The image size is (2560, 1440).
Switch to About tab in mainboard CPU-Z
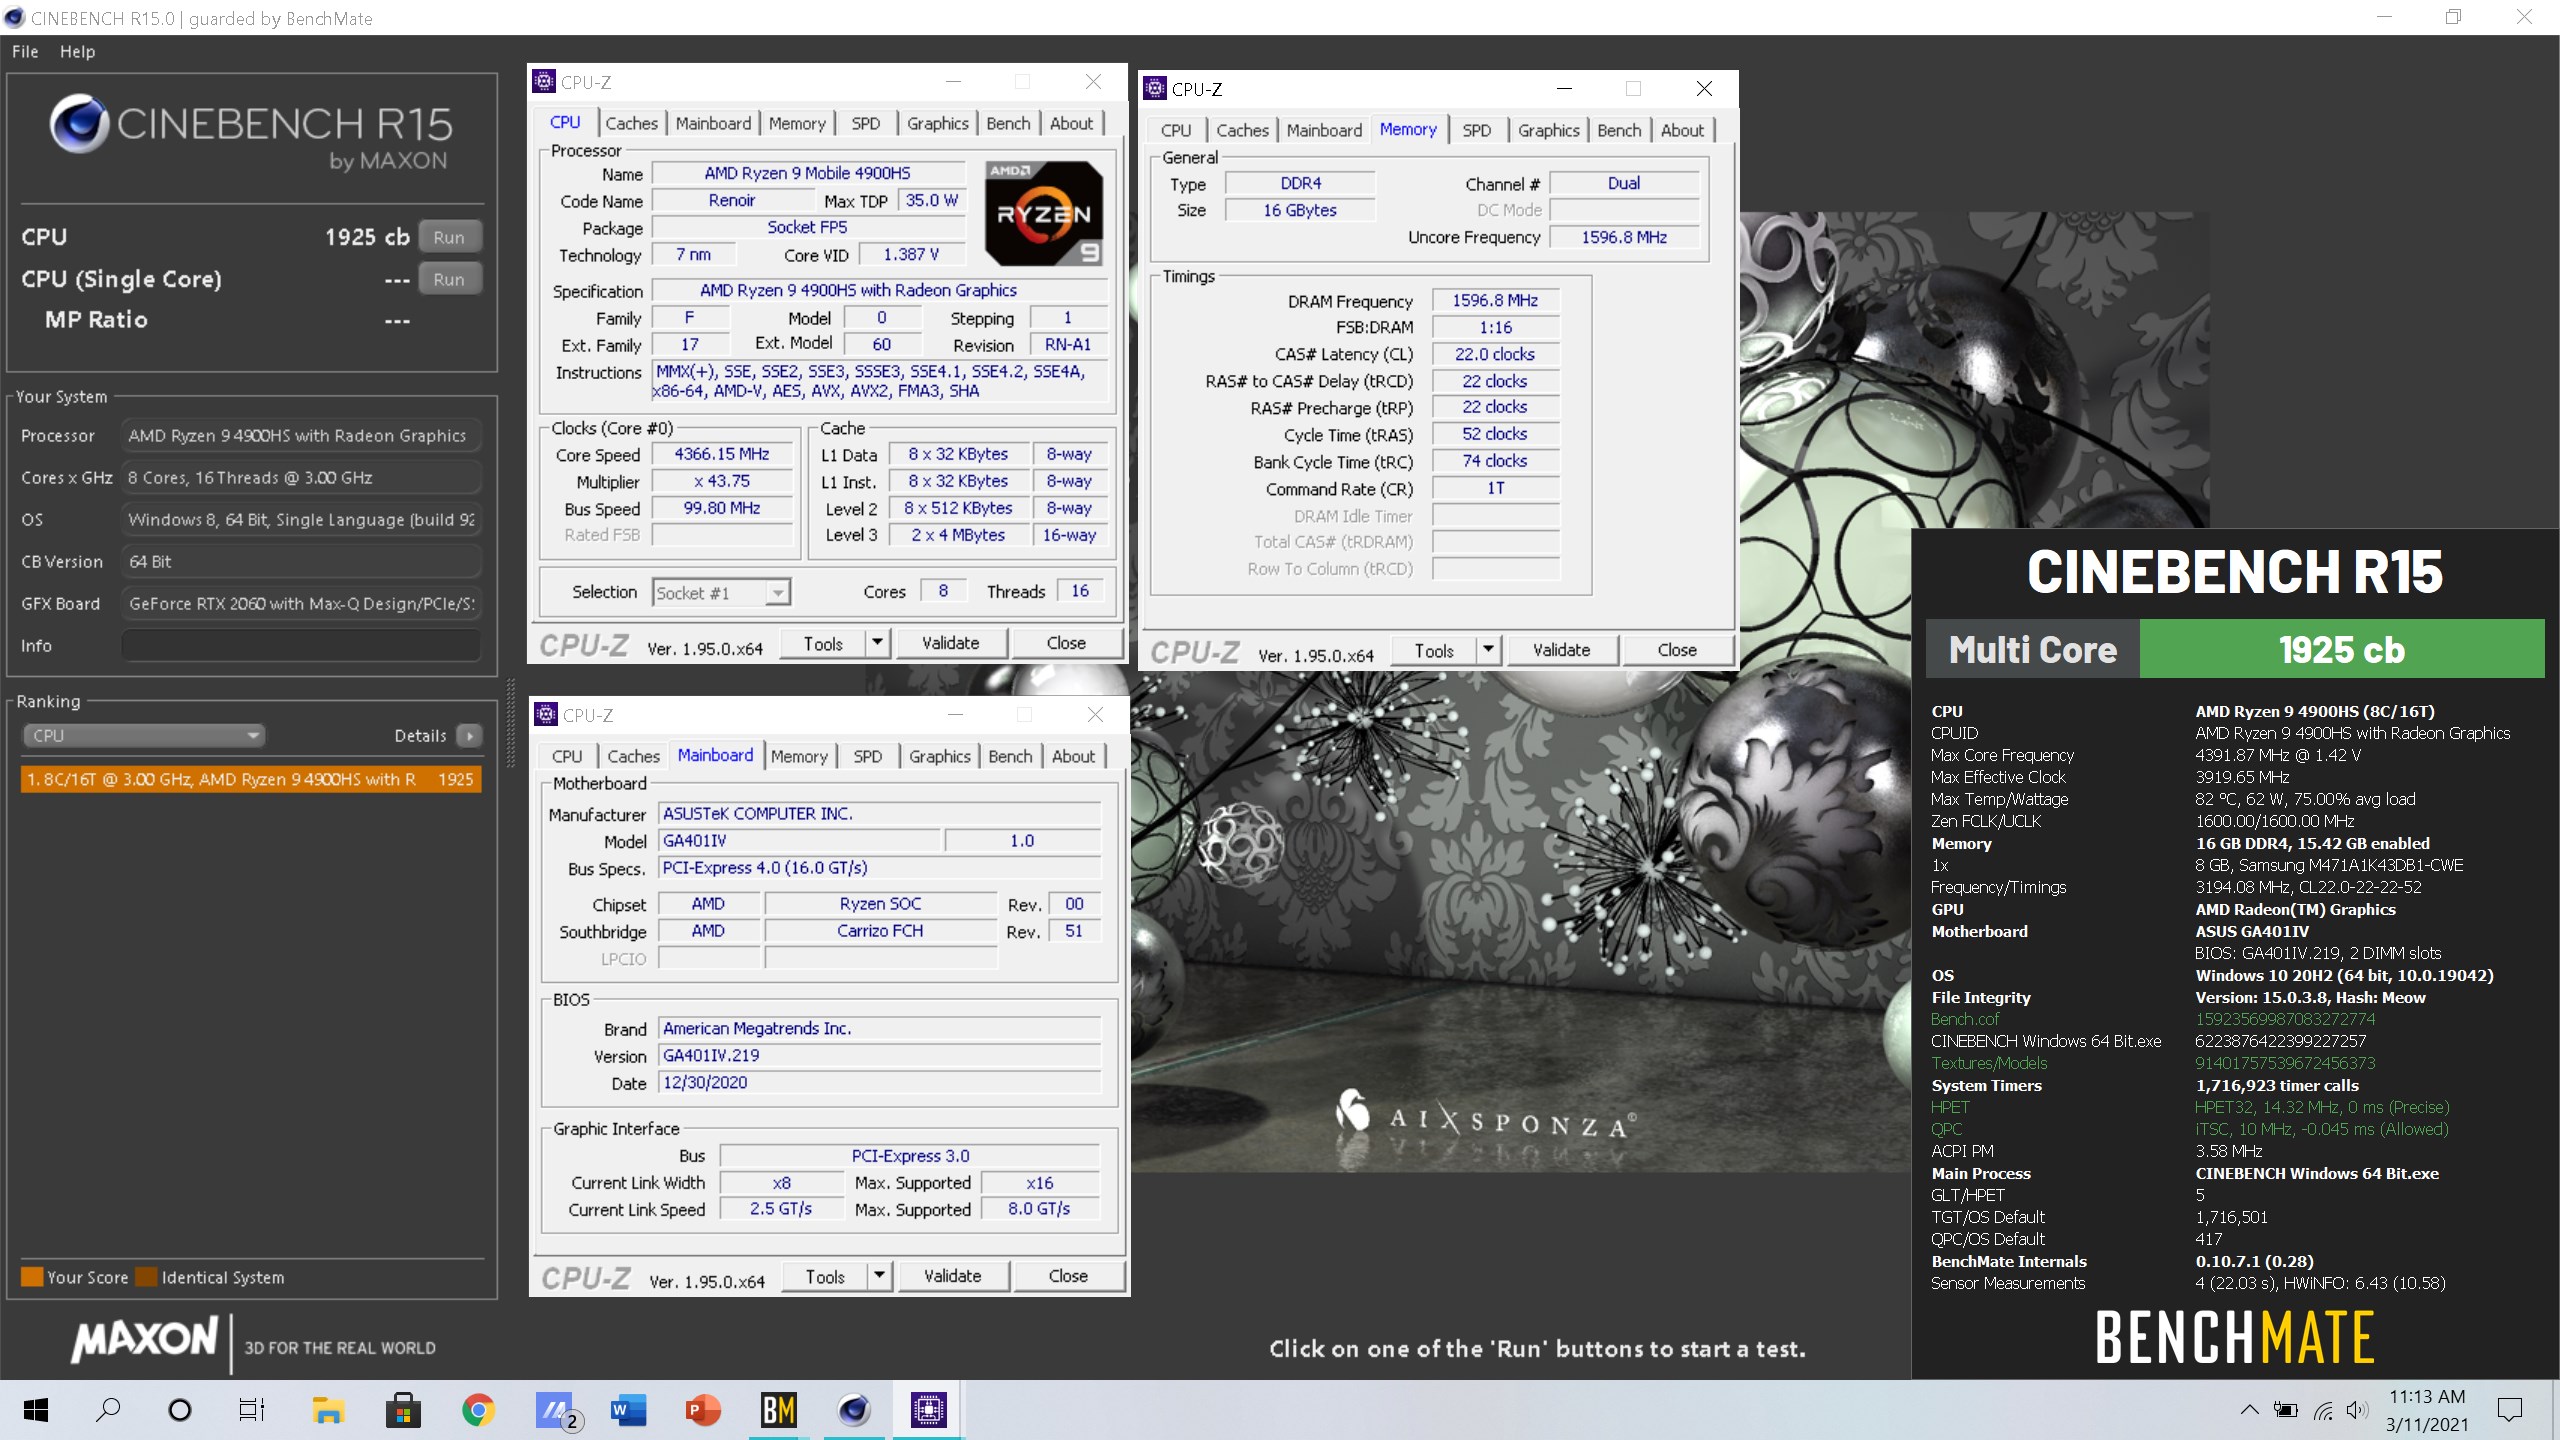(x=1073, y=756)
